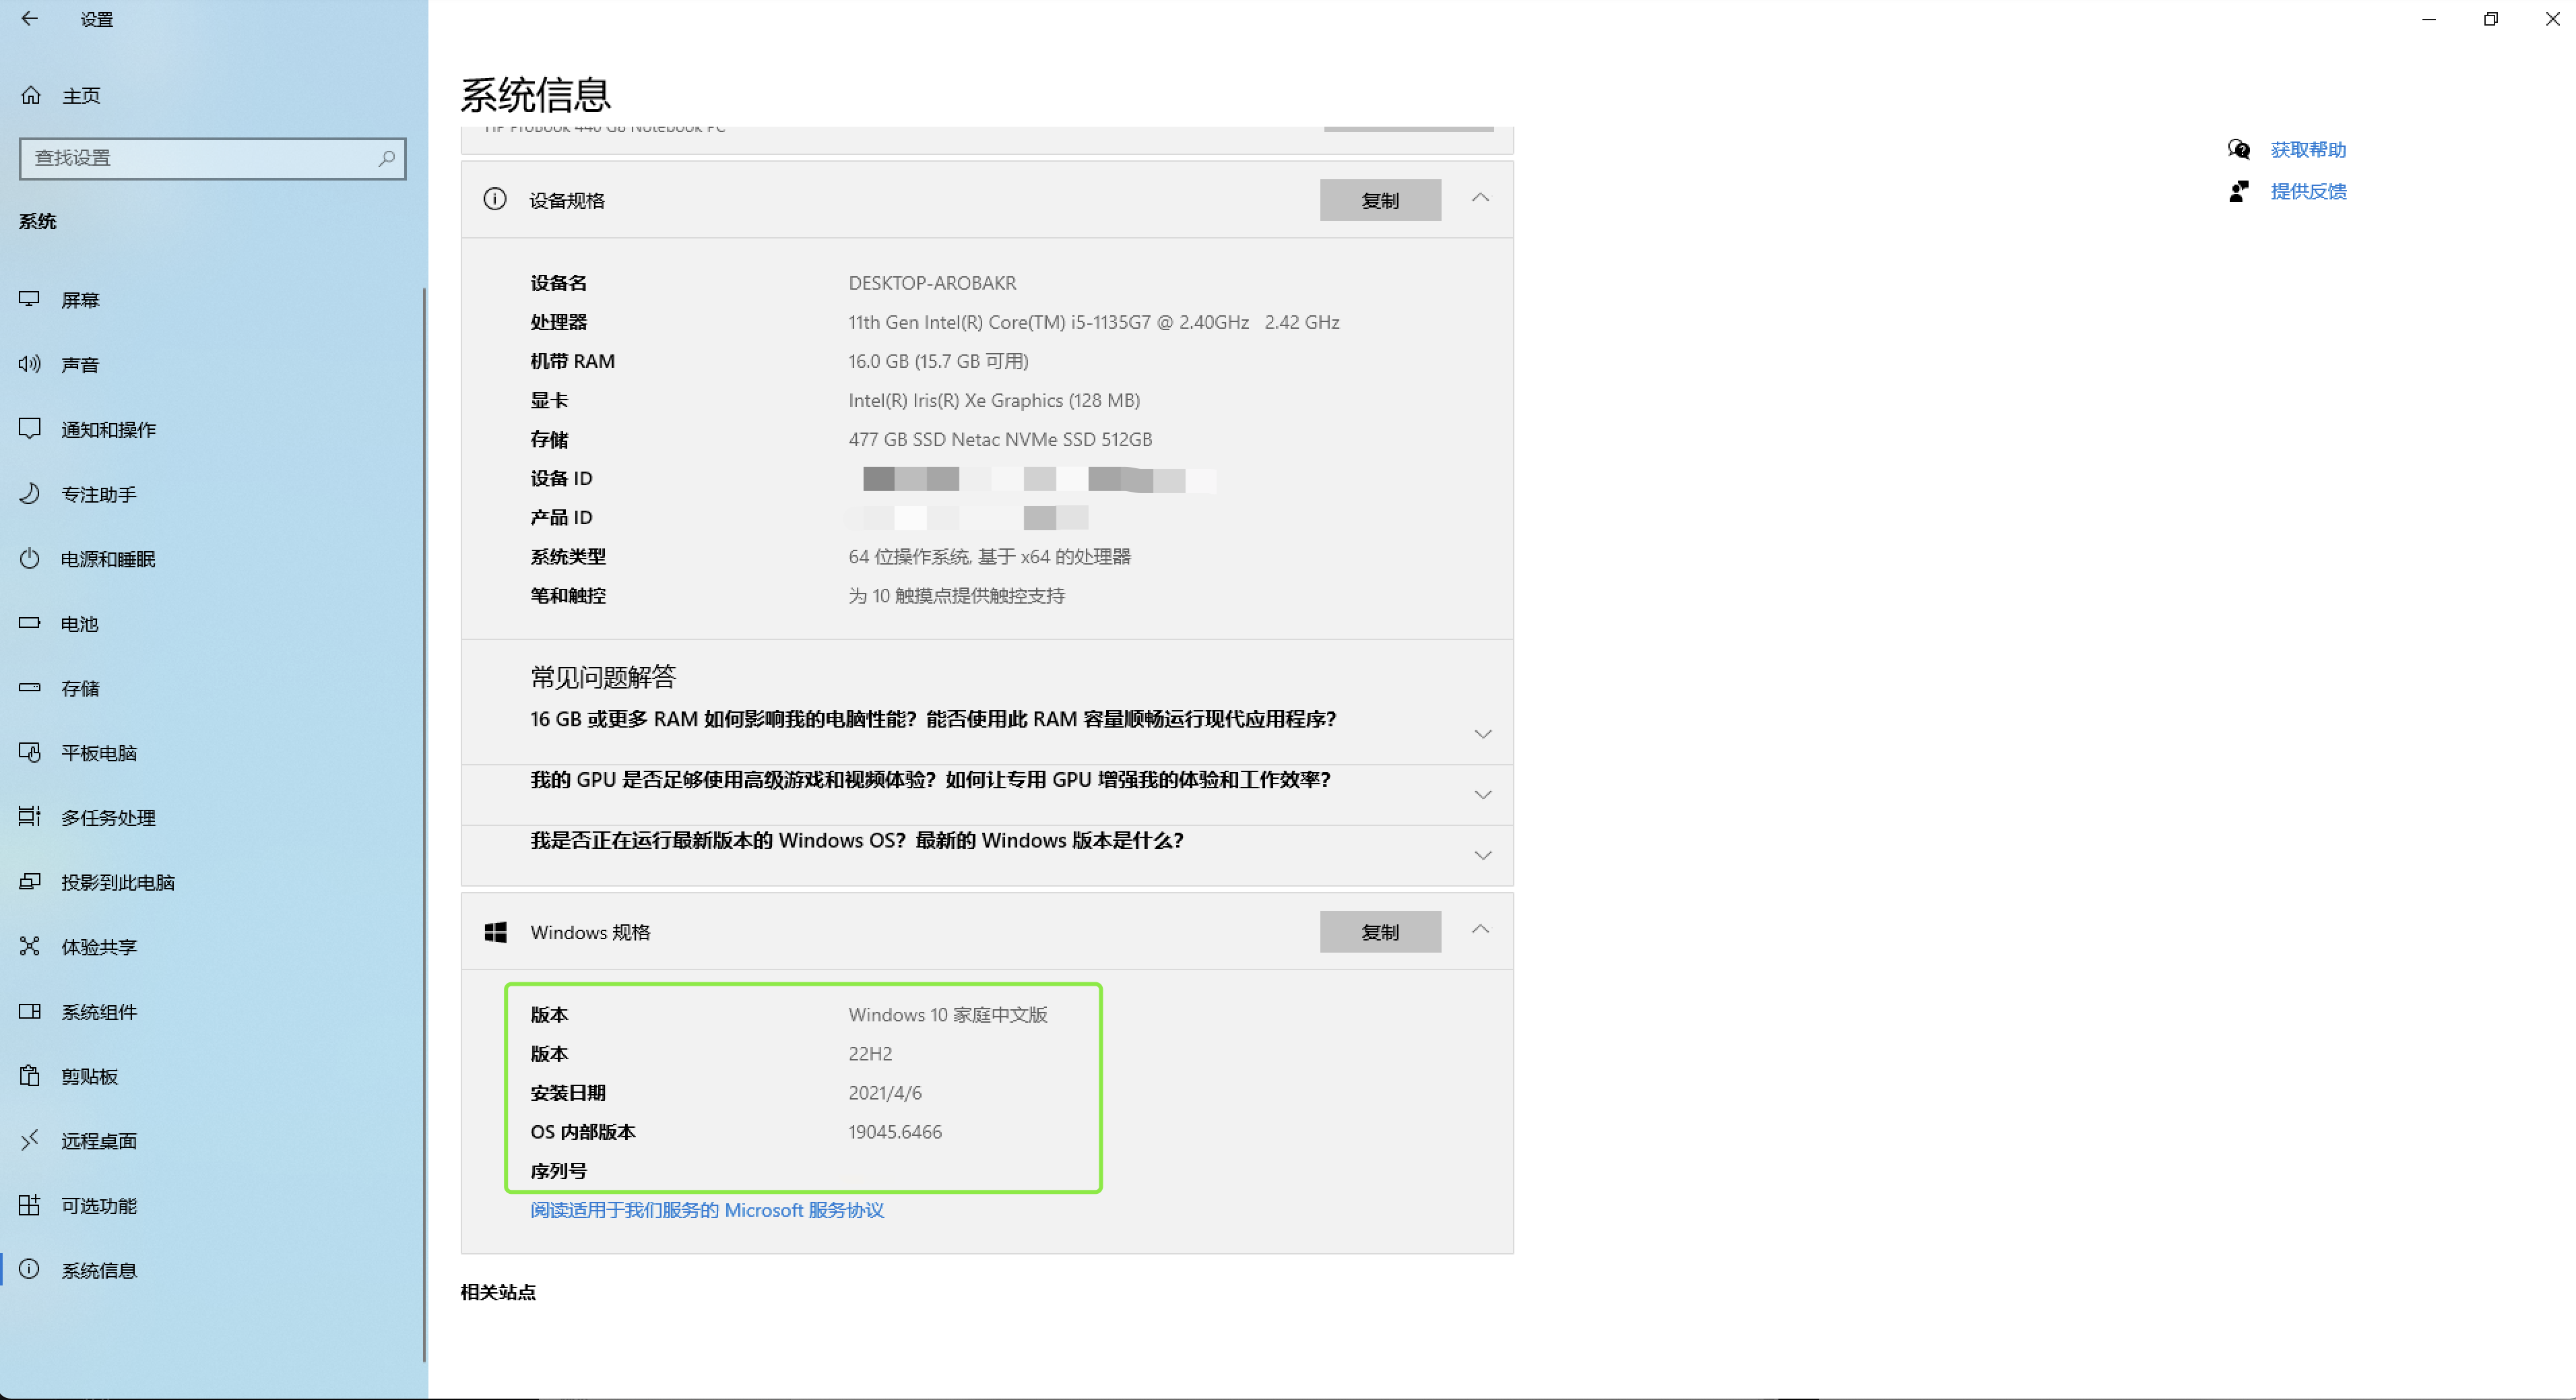Open the 主页 home icon
This screenshot has width=2576, height=1400.
[31, 96]
